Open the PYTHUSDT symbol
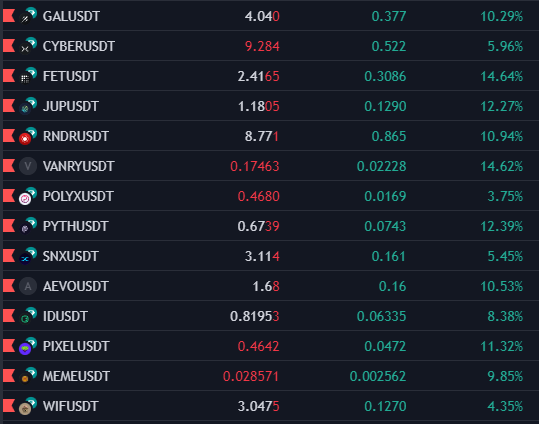Viewport: 539px width, 424px height. (x=76, y=226)
